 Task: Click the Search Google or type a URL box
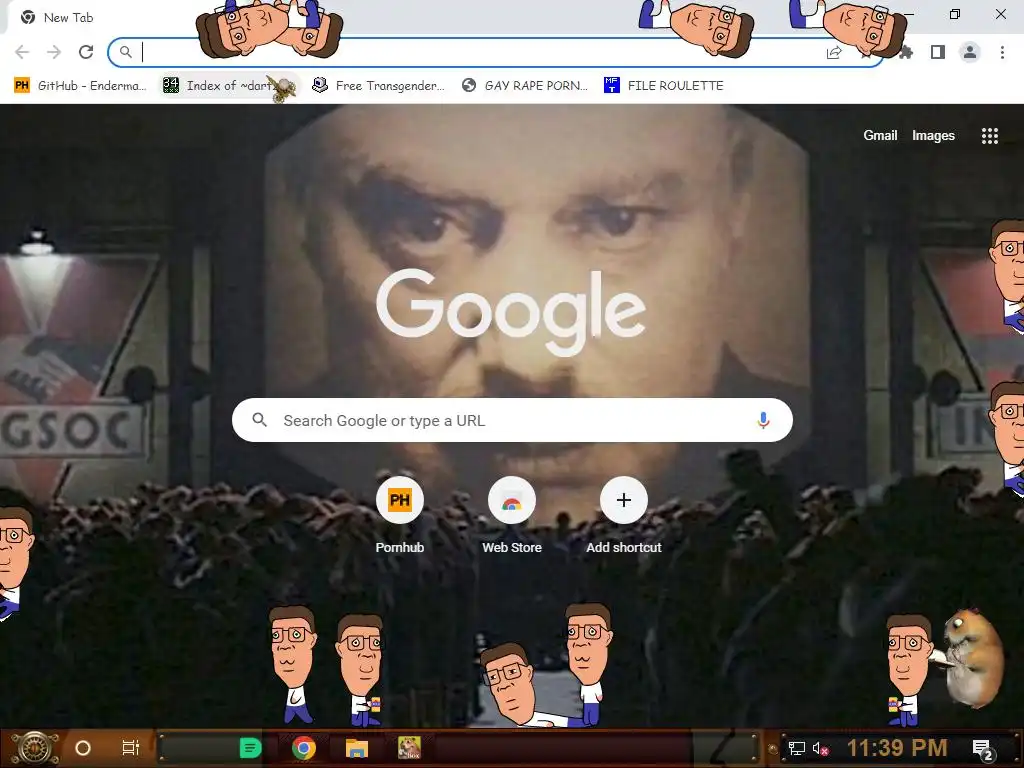(513, 421)
